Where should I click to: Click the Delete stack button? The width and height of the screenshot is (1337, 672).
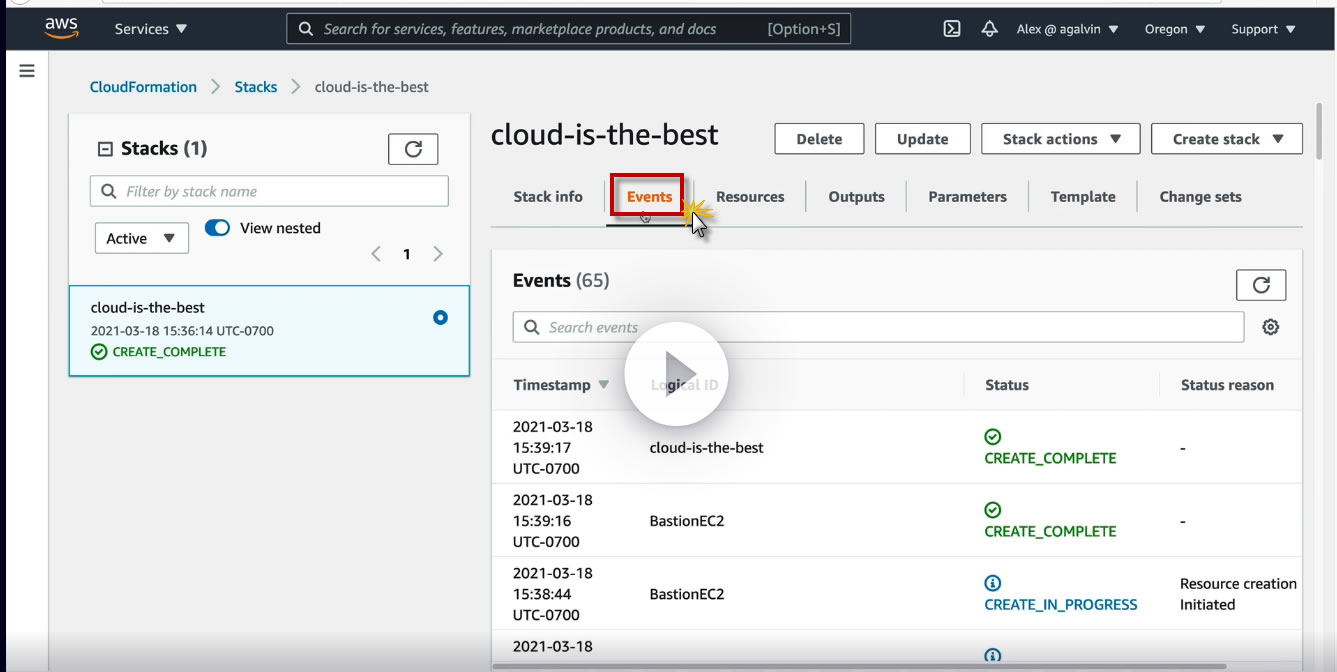click(819, 139)
